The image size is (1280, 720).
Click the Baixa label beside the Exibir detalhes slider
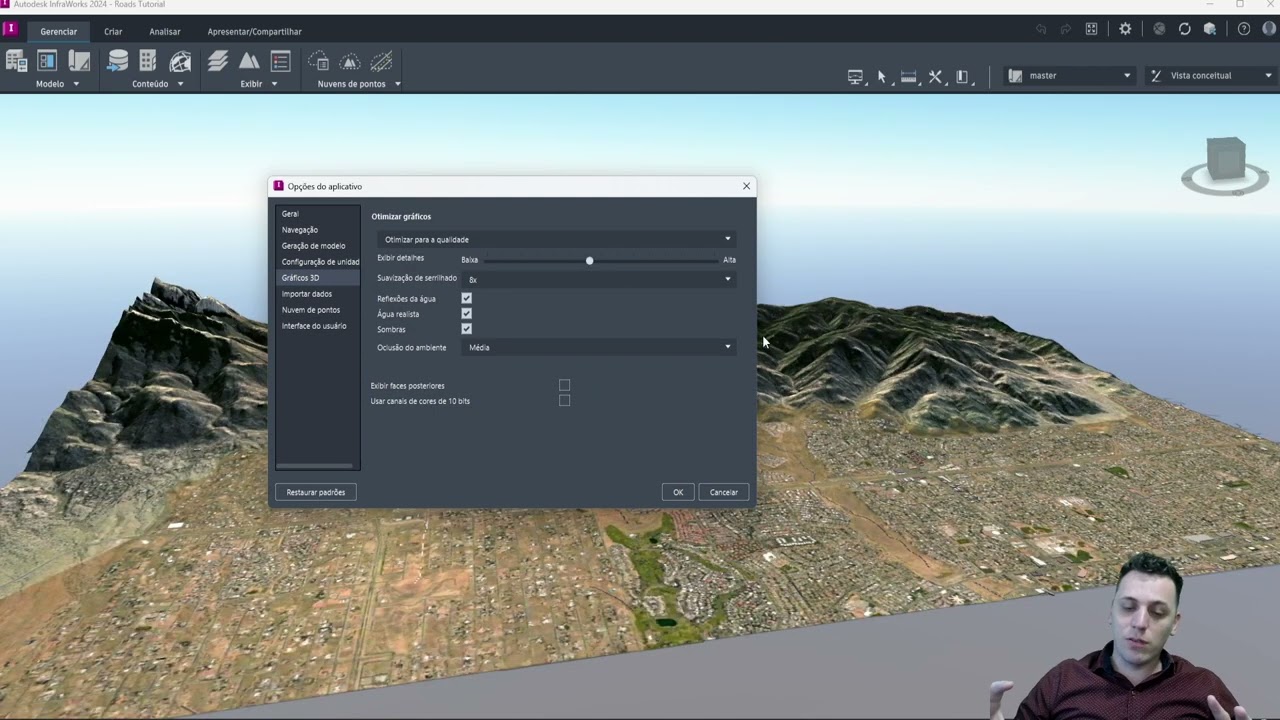(469, 260)
